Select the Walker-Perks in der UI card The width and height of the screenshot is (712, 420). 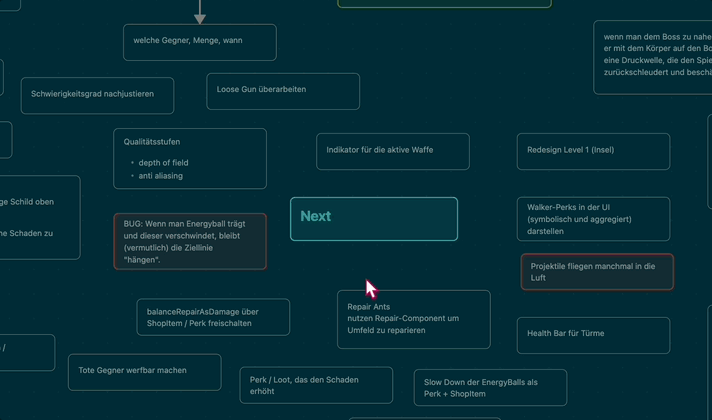(x=593, y=219)
